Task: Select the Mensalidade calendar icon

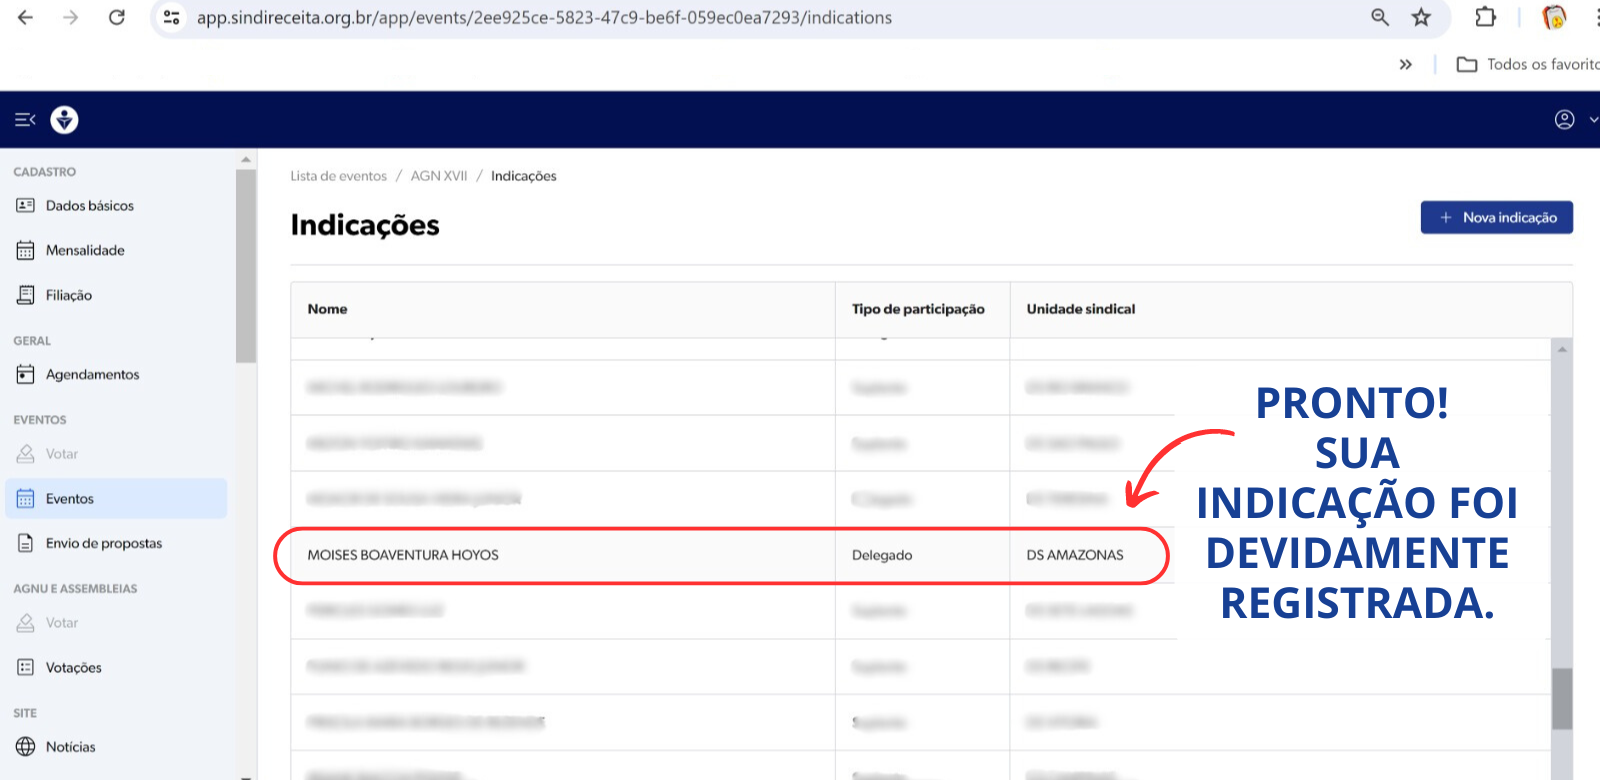Action: (26, 250)
